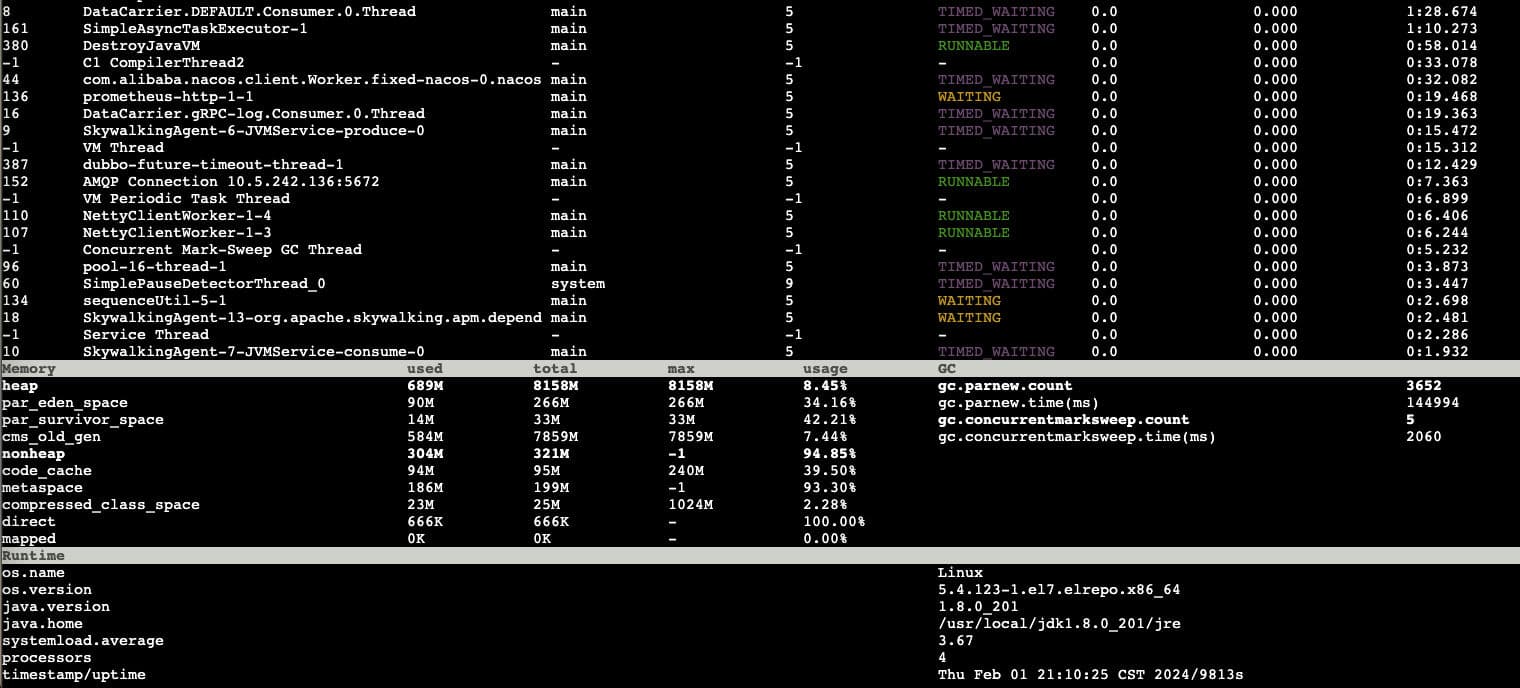This screenshot has width=1520, height=688.
Task: Click the 'total' memory column header
Action: coord(556,368)
